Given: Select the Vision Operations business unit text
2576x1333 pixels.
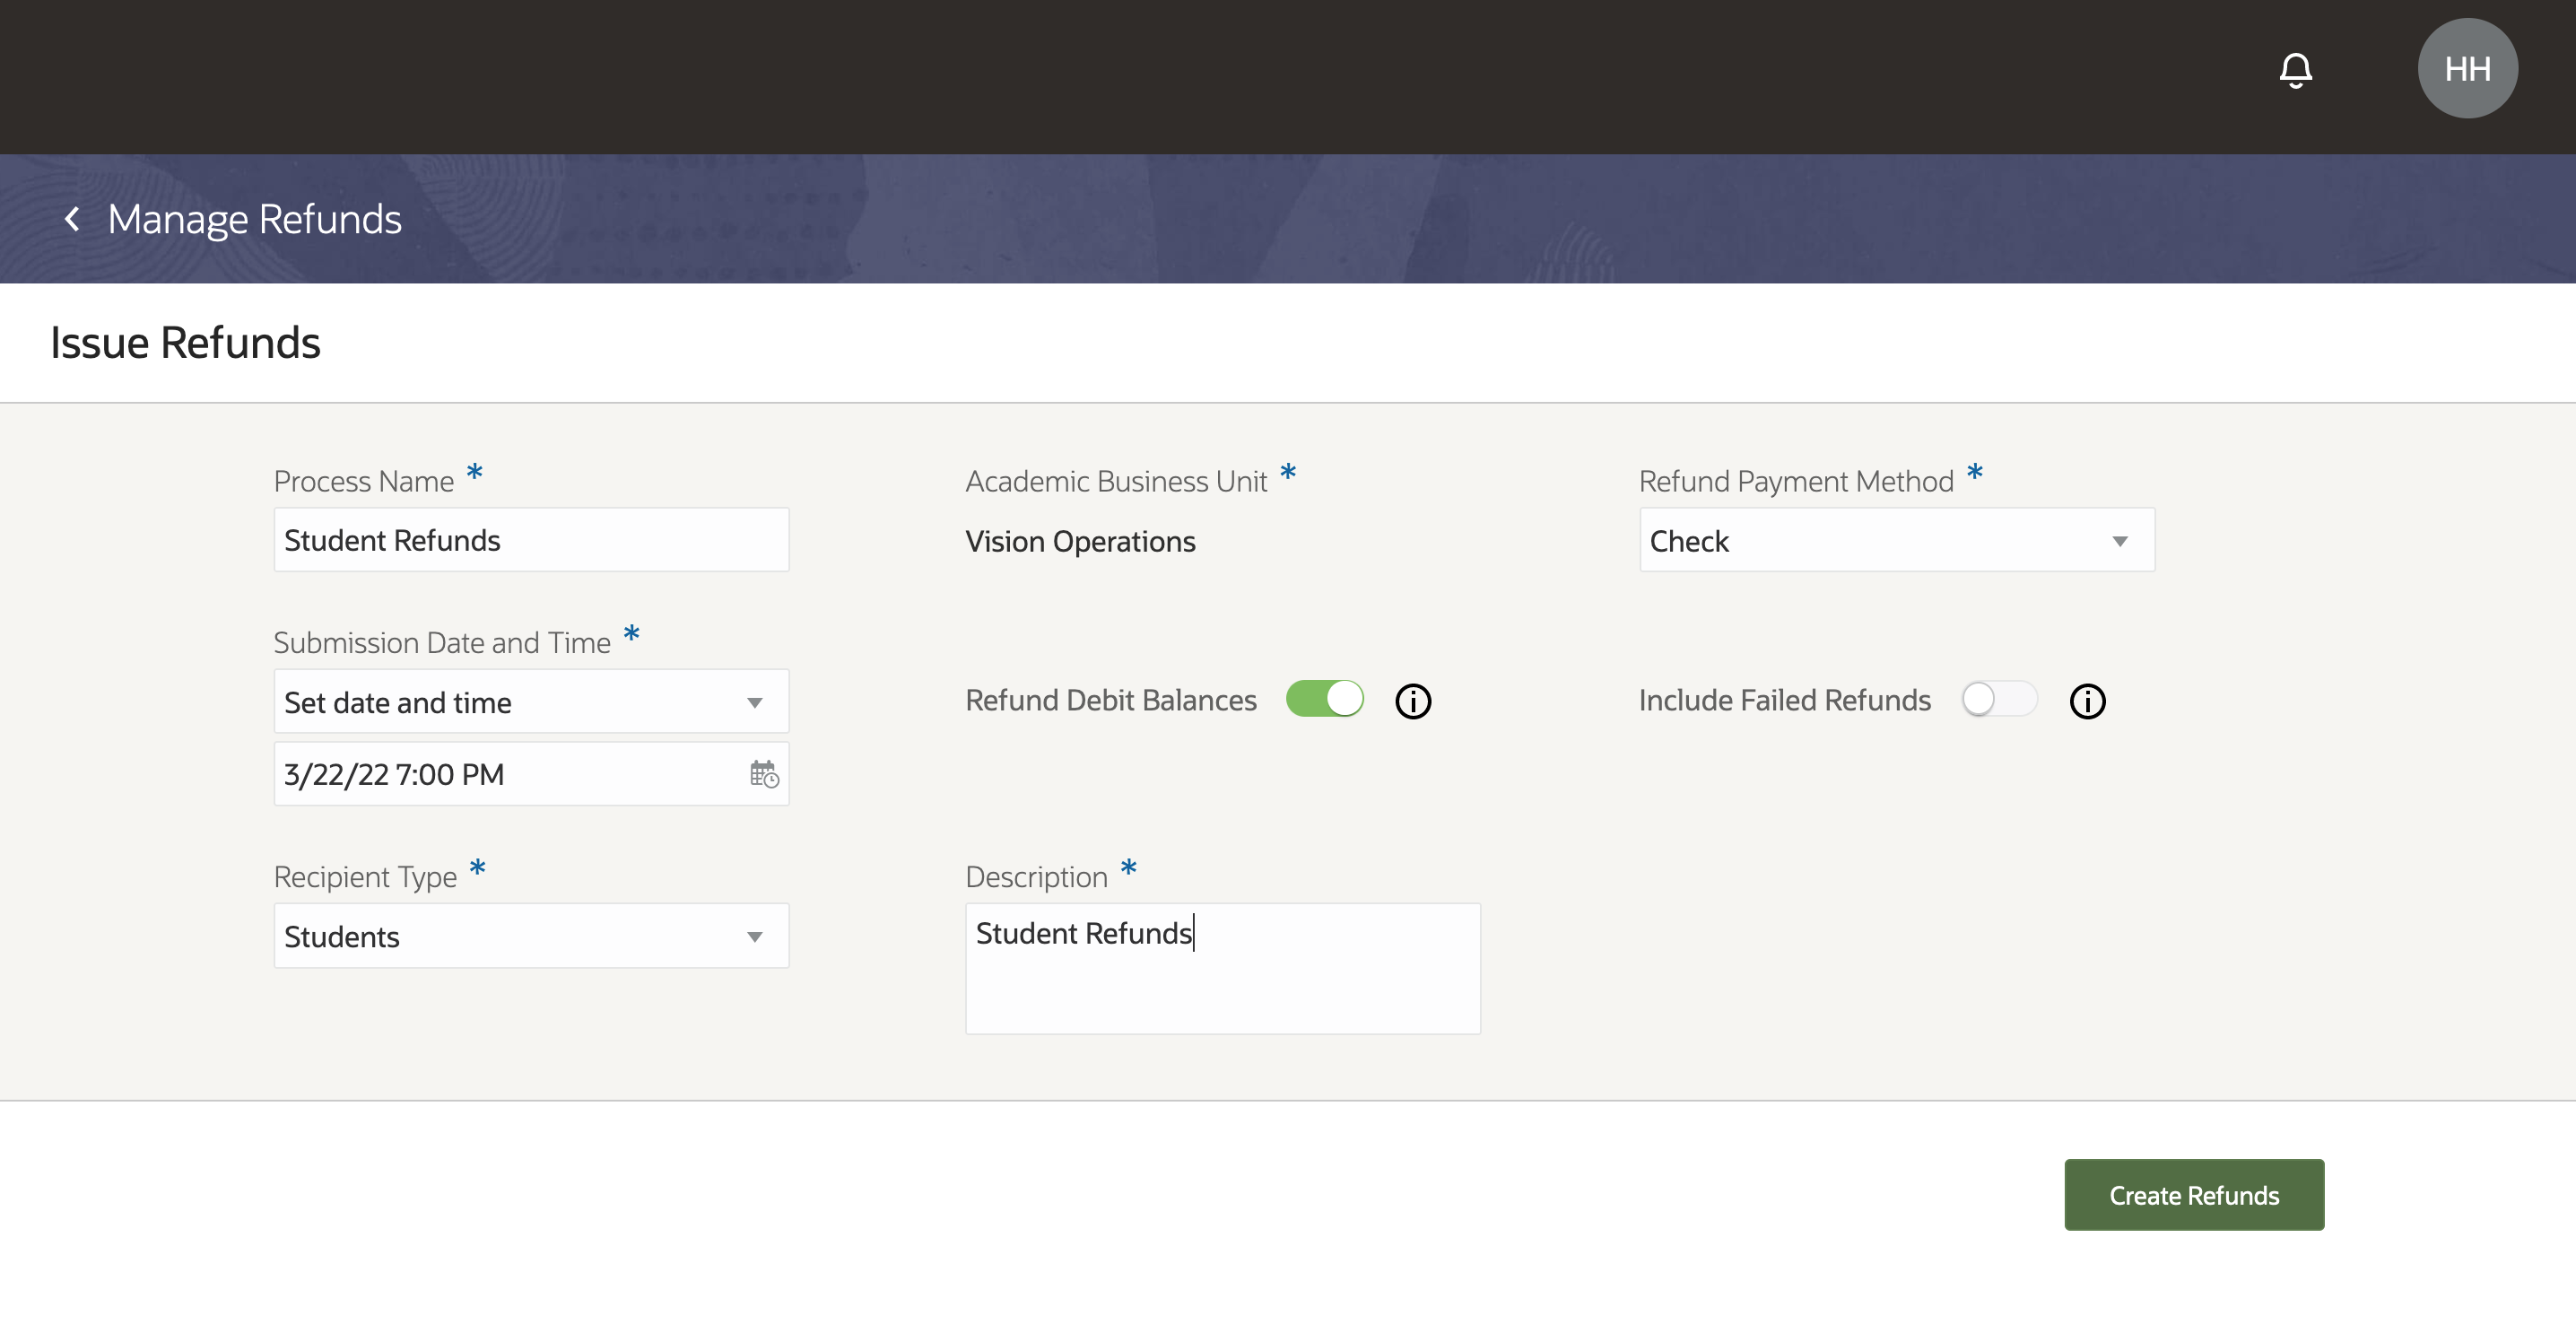Looking at the screenshot, I should point(1080,542).
